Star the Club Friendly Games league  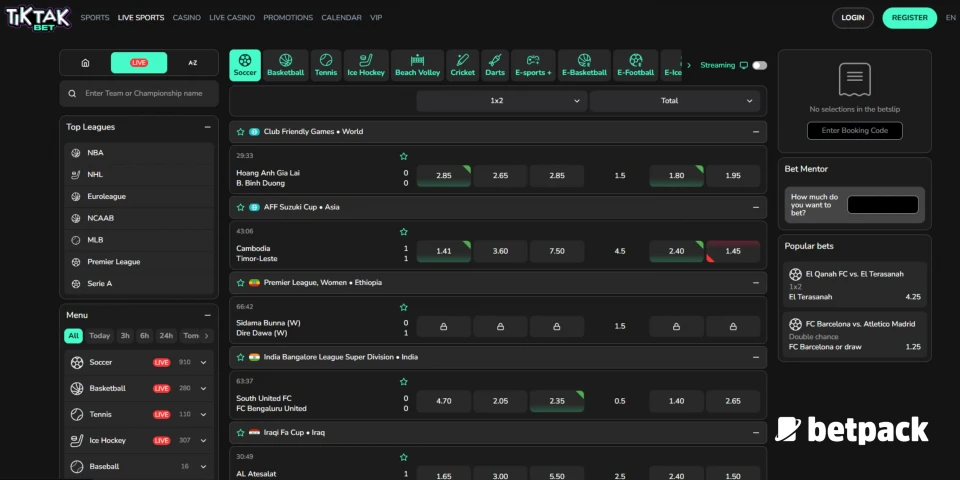point(240,132)
